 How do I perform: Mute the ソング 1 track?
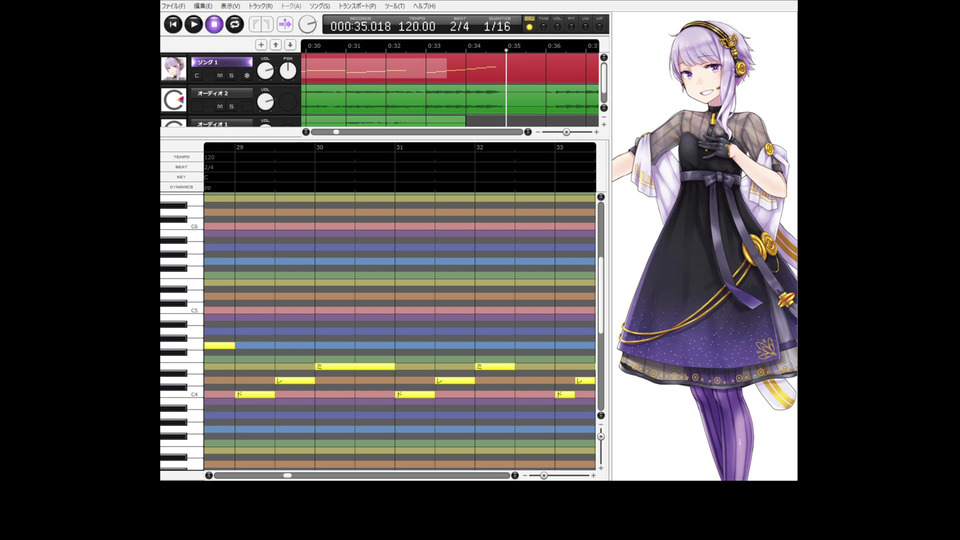tap(220, 75)
